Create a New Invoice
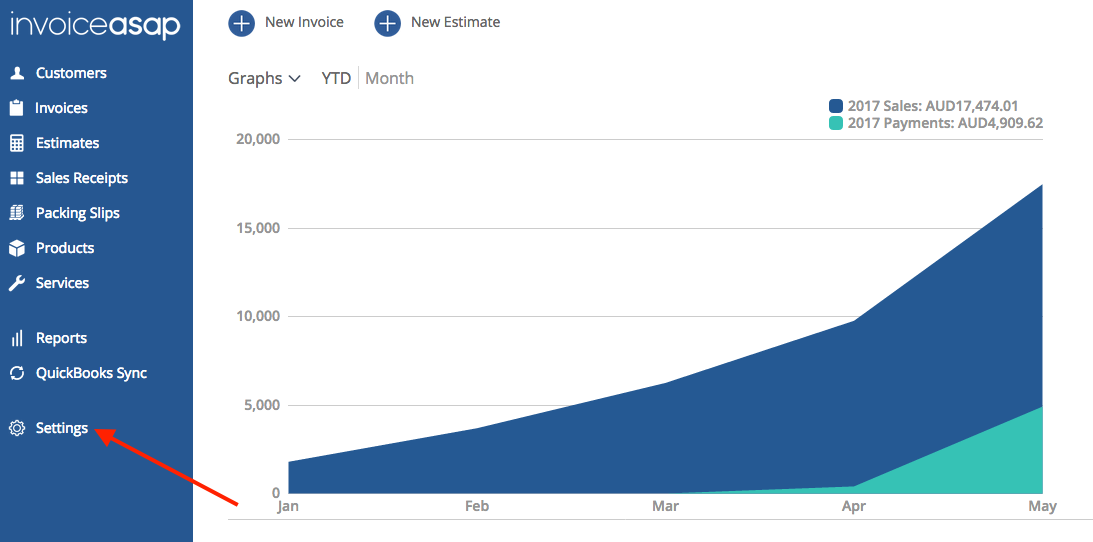This screenshot has height=542, width=1093. 286,22
